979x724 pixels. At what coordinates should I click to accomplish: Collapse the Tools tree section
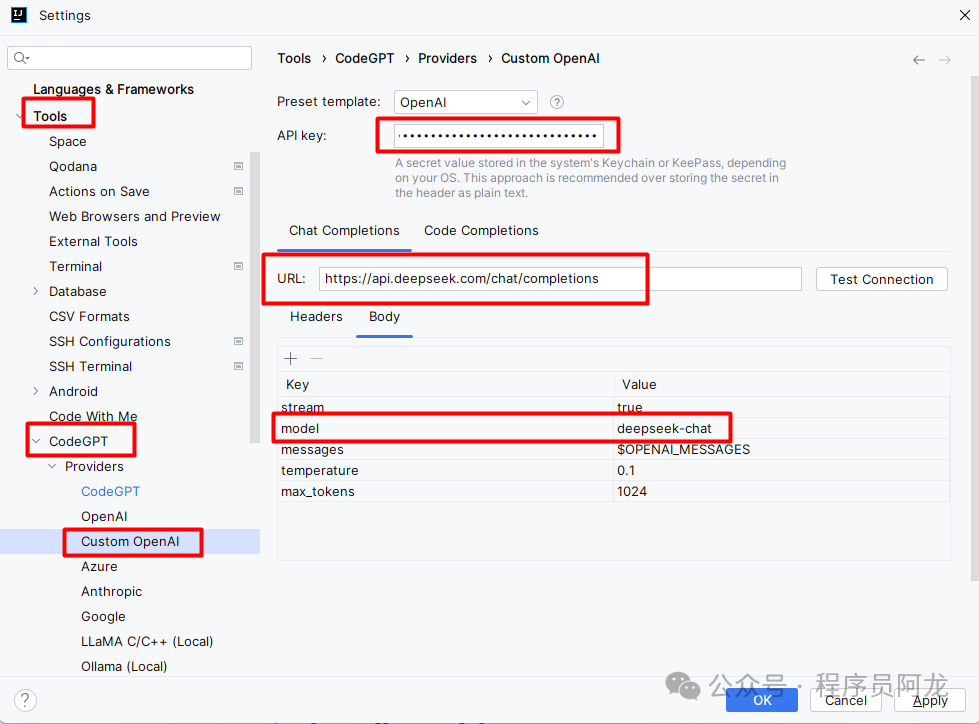(x=19, y=116)
